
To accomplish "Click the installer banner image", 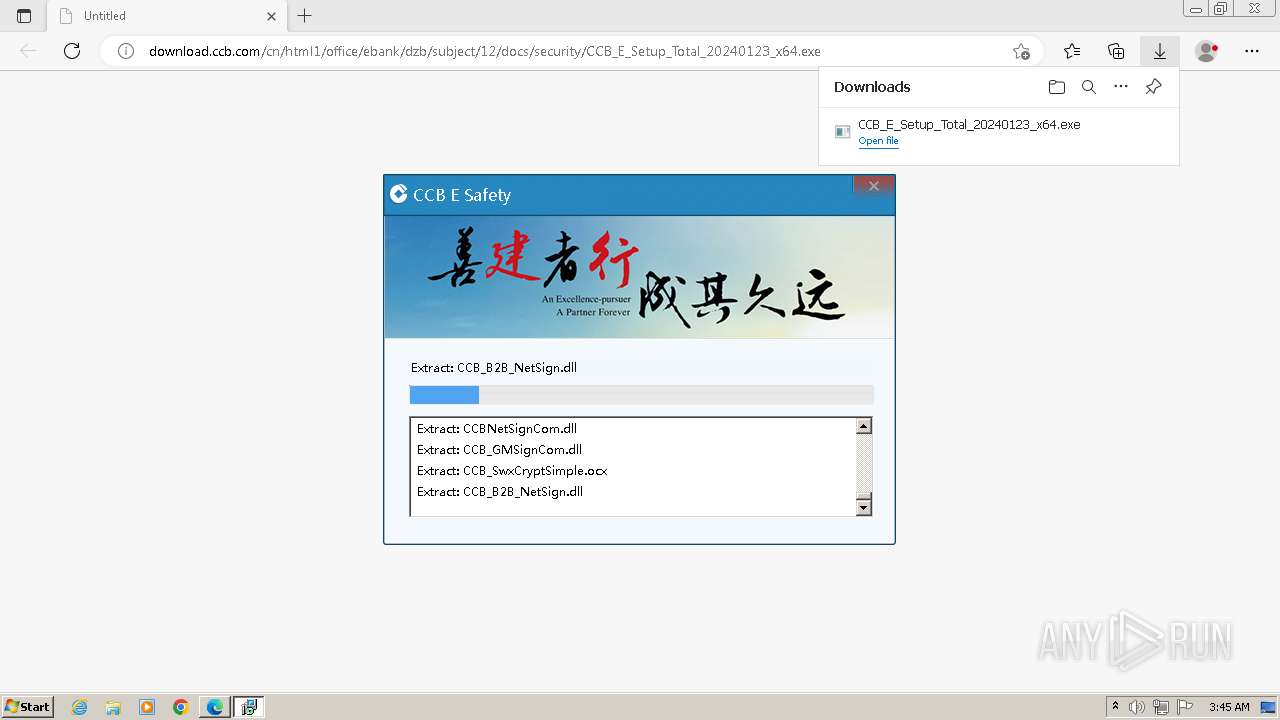I will point(639,277).
